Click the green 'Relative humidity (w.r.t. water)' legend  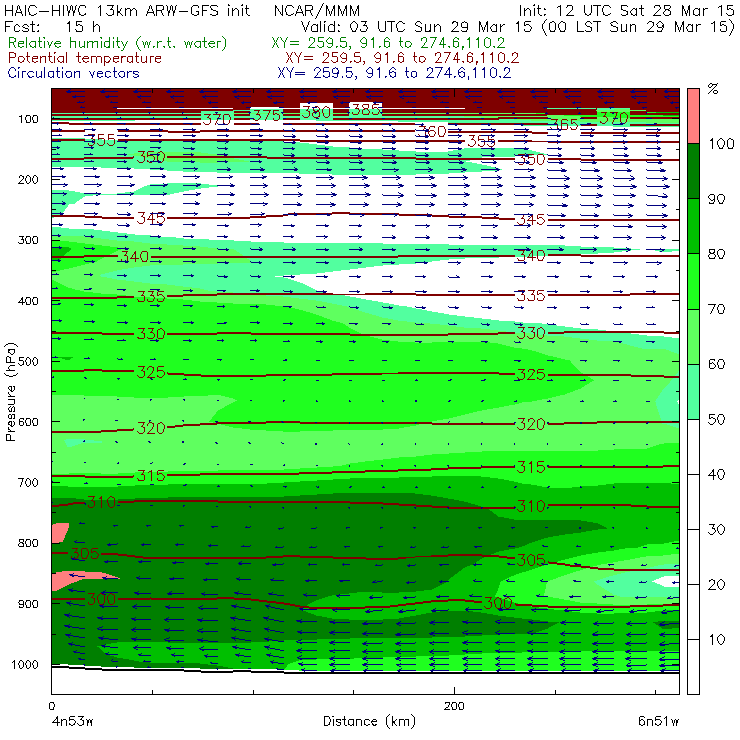pos(118,43)
